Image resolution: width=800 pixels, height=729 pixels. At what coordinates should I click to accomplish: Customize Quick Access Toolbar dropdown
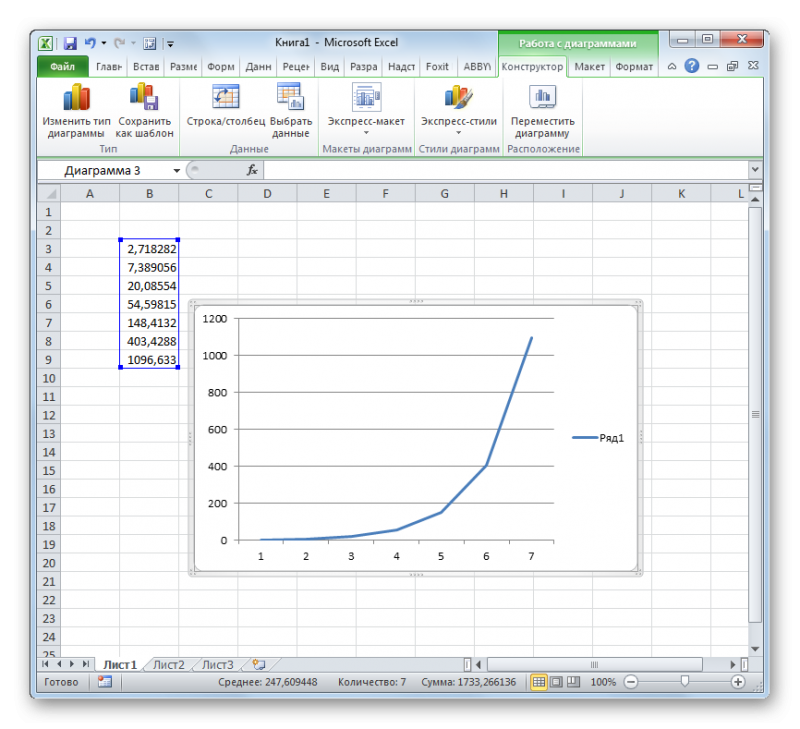coord(170,44)
